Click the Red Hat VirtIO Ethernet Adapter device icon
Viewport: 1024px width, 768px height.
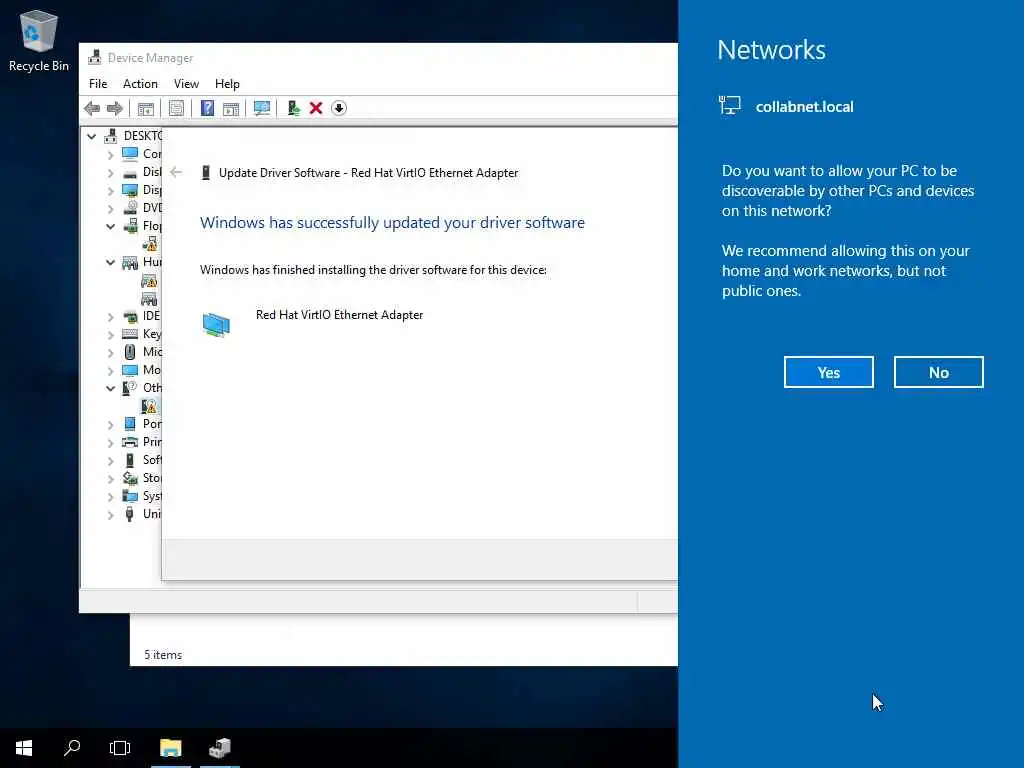pos(216,325)
